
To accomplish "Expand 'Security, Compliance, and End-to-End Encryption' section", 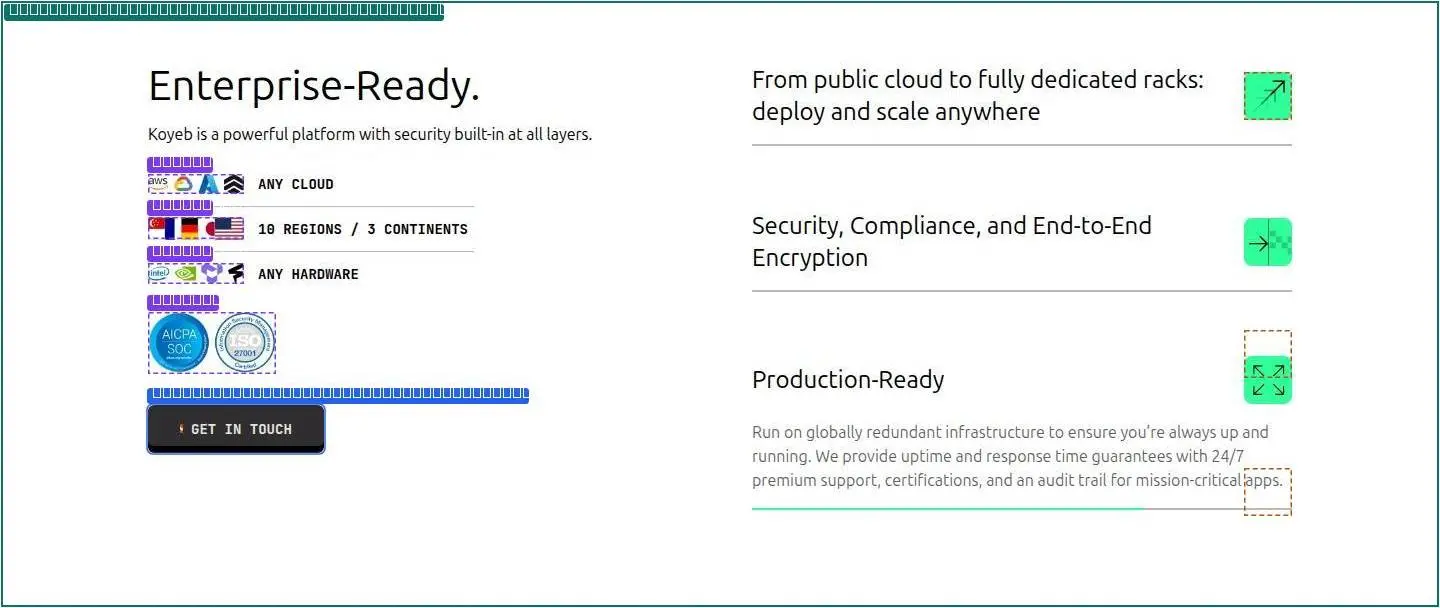I will [1022, 242].
